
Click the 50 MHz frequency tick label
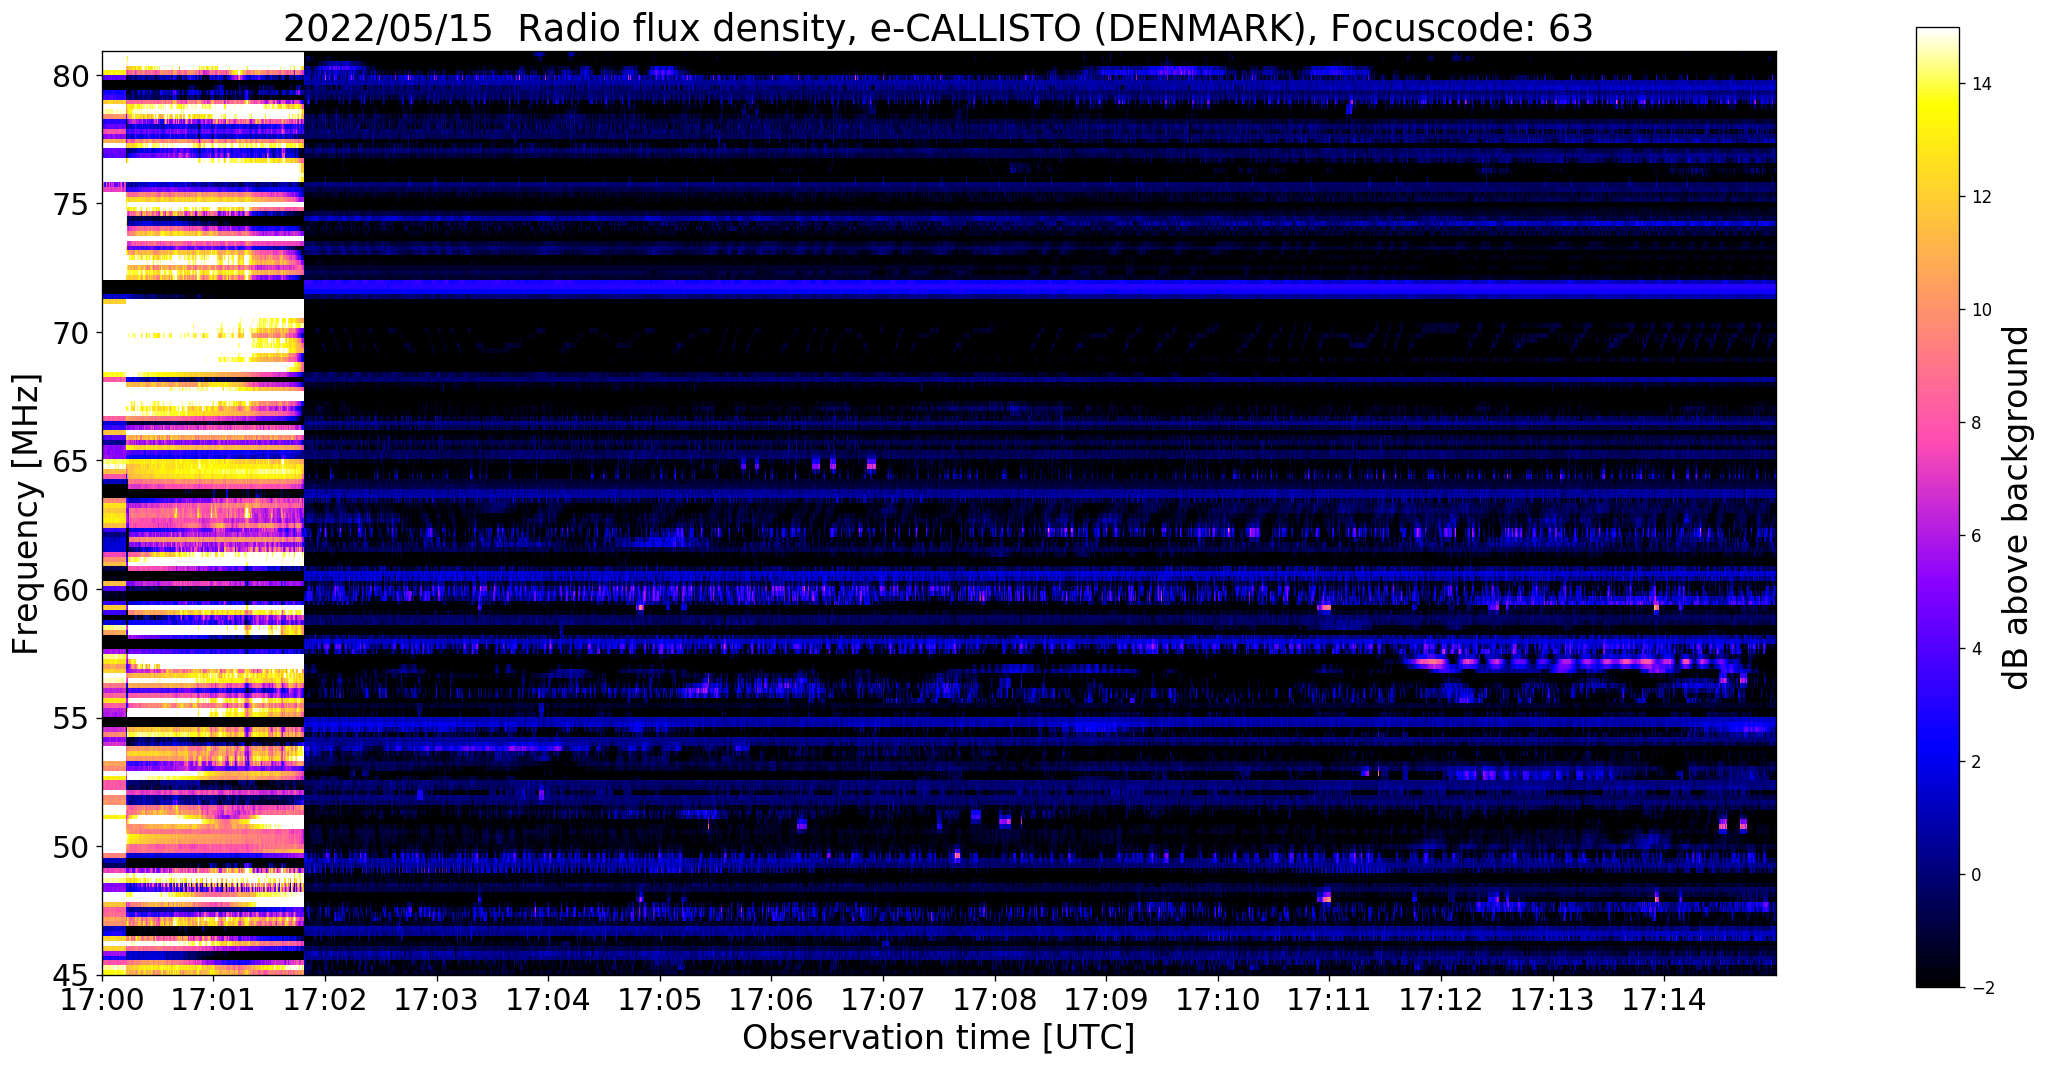(73, 847)
